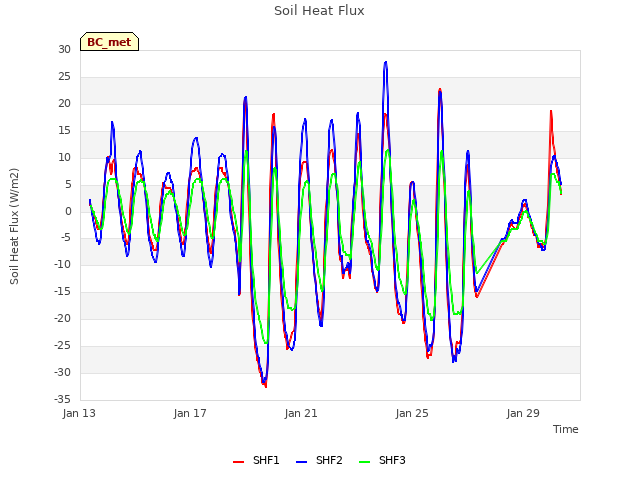Screen dimensions: 640x480
Task: Click the -20 y-axis tick label
Action: pos(63,318)
